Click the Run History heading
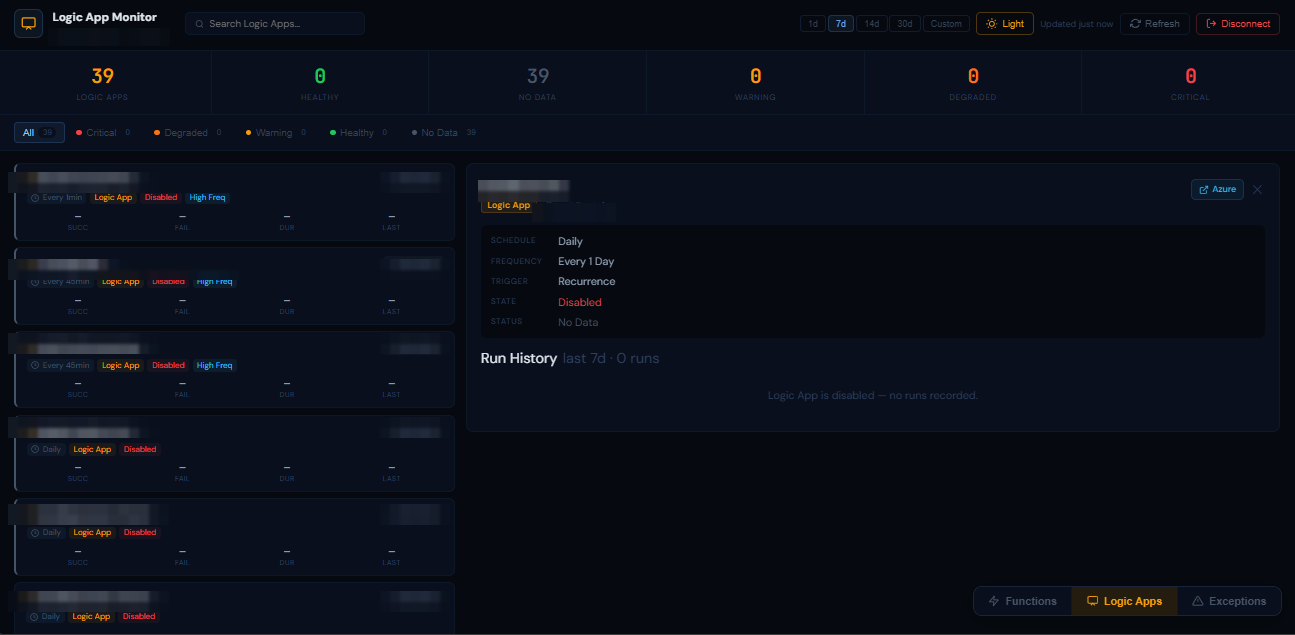Screen dimensions: 1295x635 pos(519,358)
